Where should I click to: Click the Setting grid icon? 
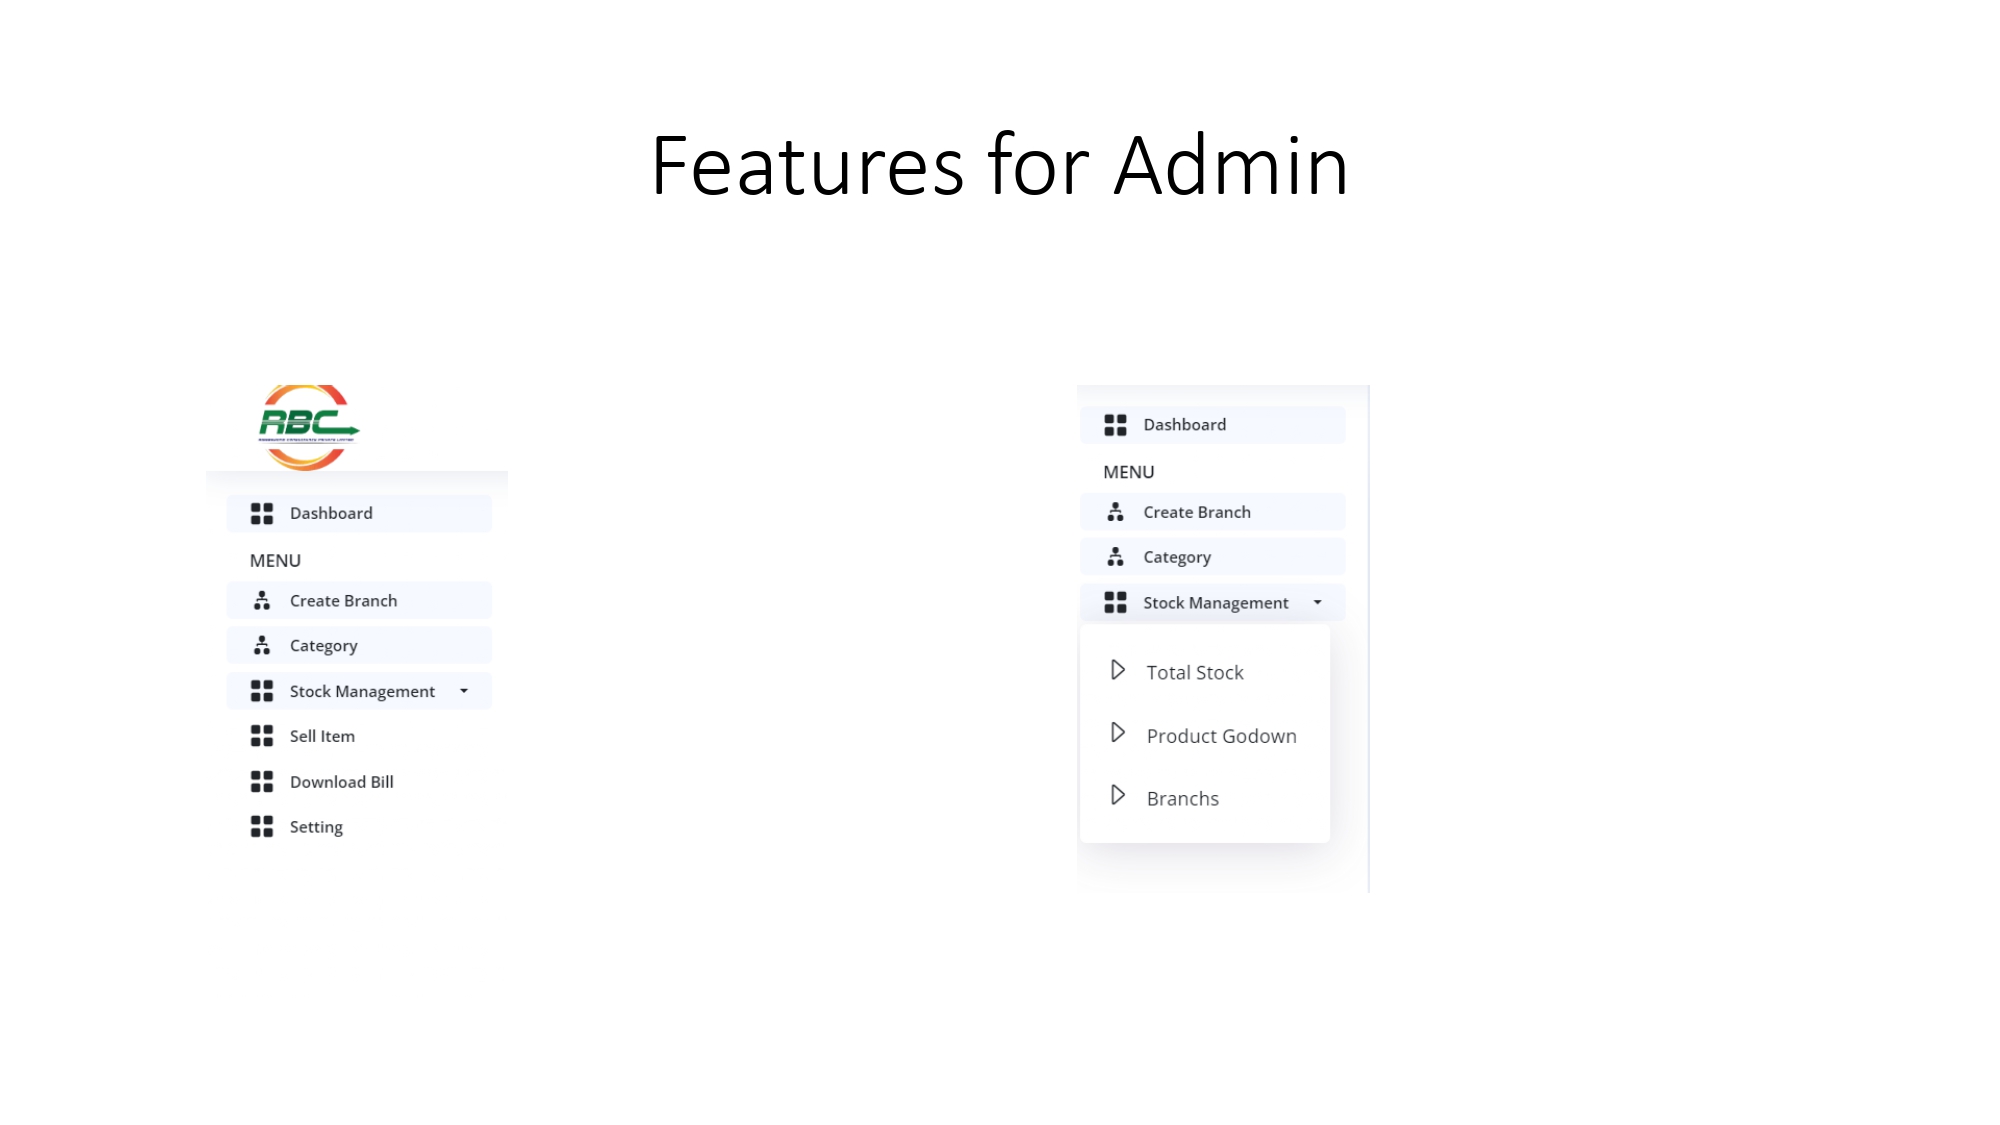pos(262,827)
